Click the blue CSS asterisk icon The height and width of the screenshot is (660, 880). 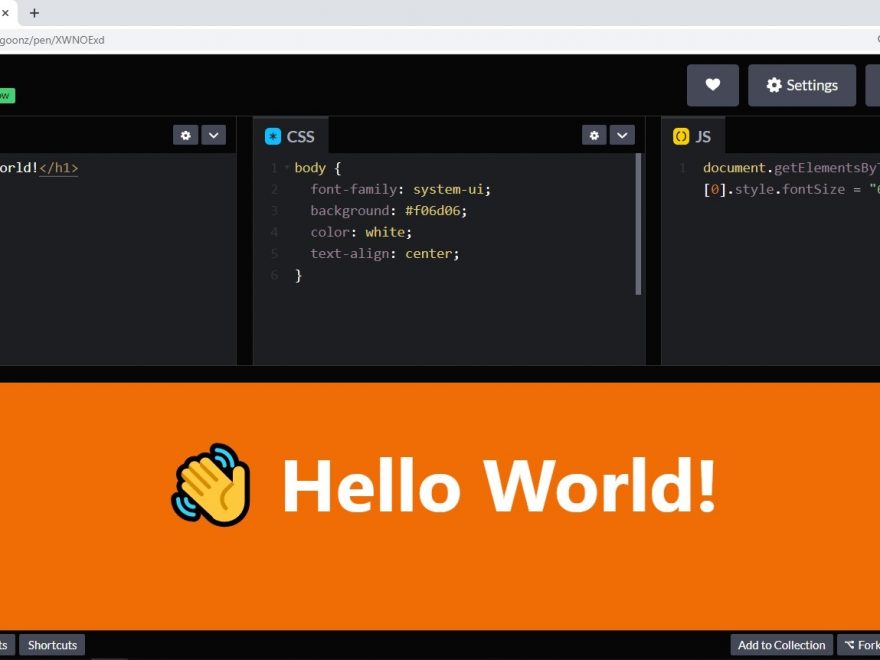[x=273, y=137]
